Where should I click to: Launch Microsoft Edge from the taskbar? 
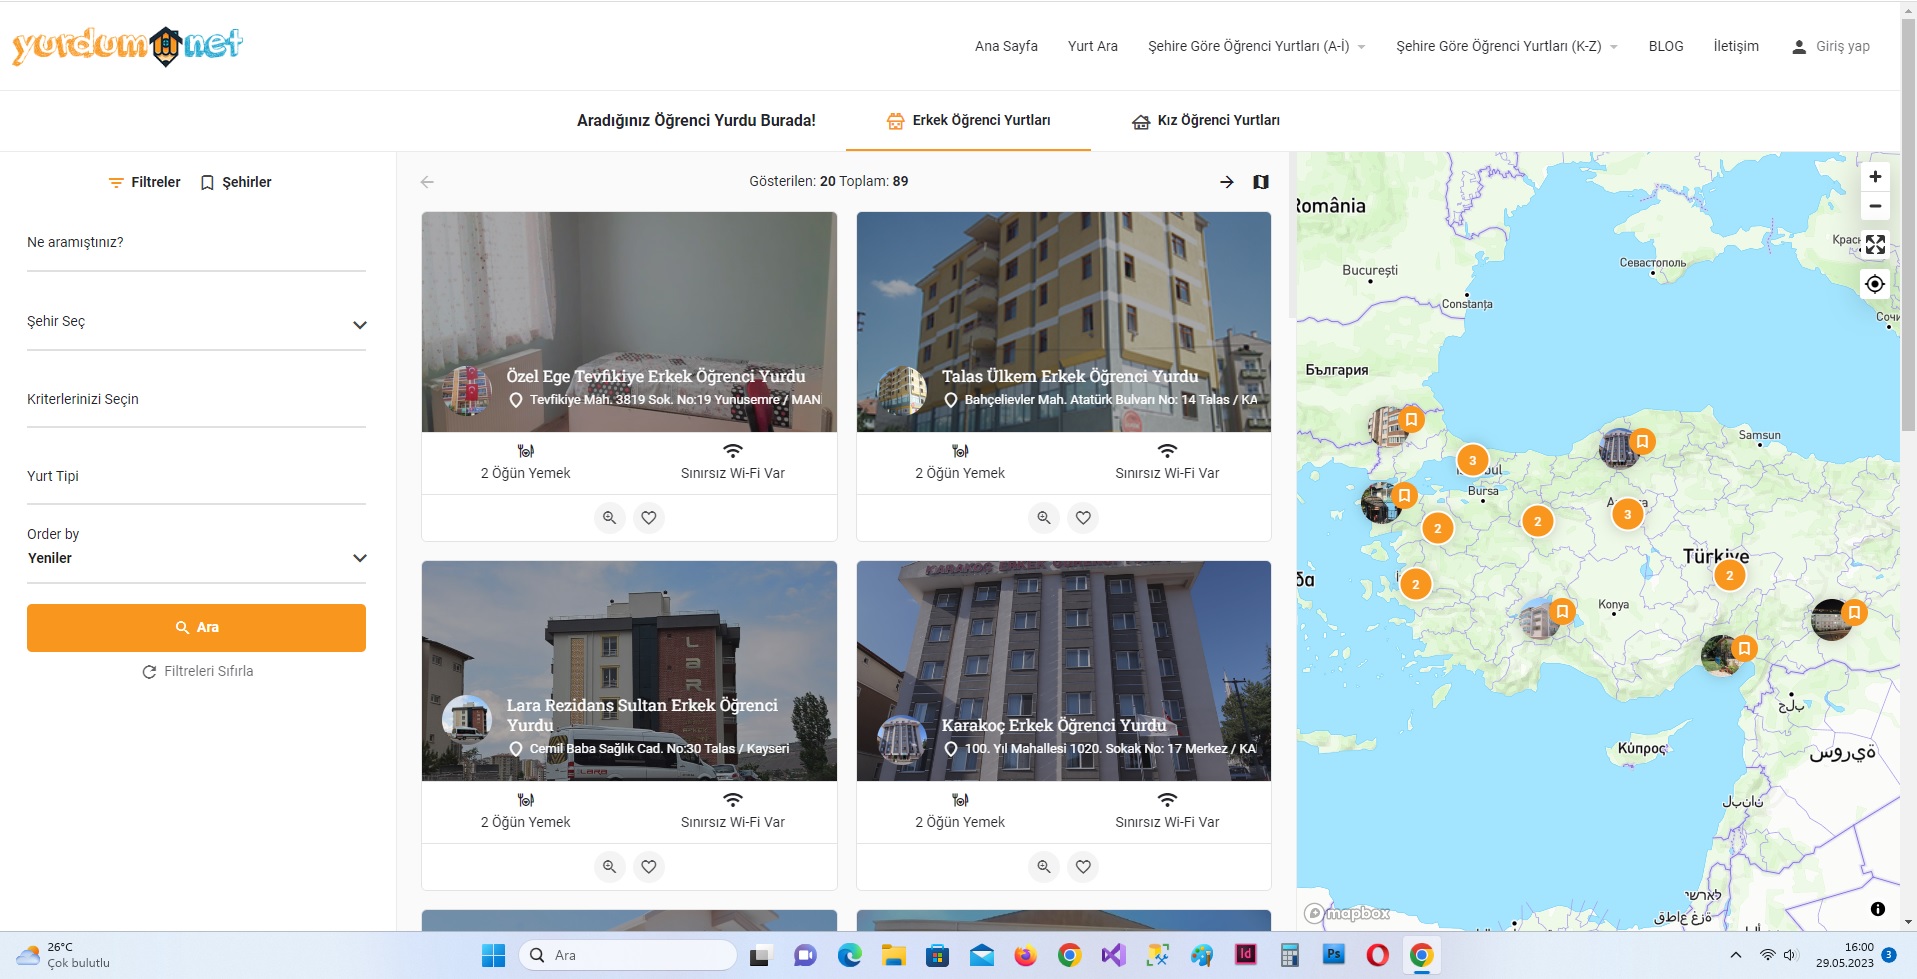point(850,955)
